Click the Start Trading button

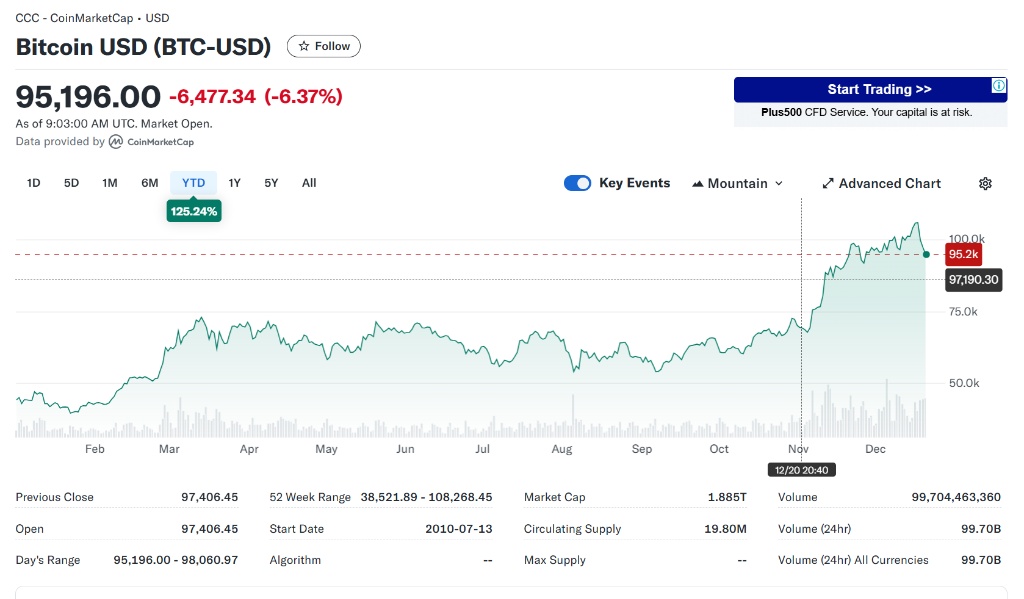point(865,90)
